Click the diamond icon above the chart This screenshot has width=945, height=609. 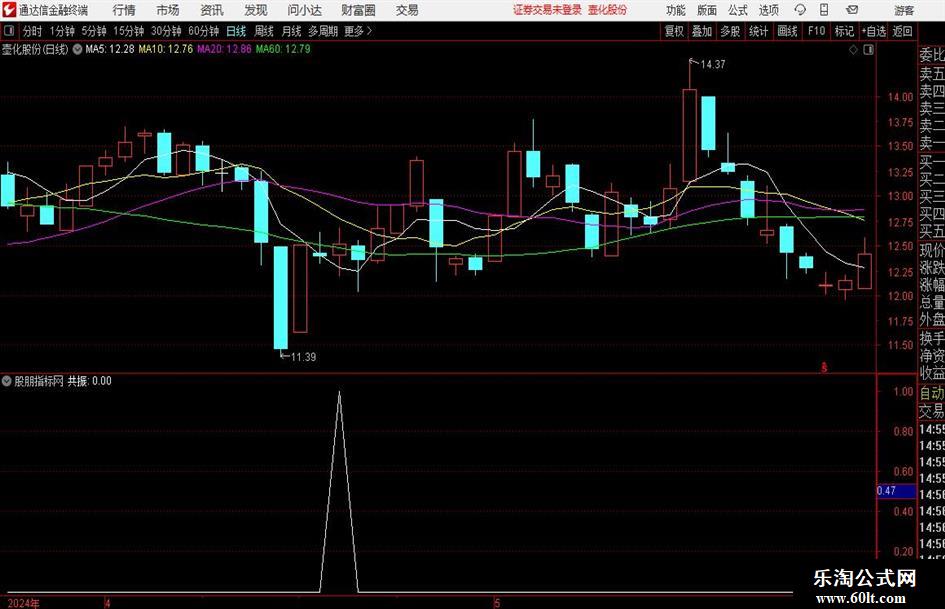pyautogui.click(x=853, y=50)
